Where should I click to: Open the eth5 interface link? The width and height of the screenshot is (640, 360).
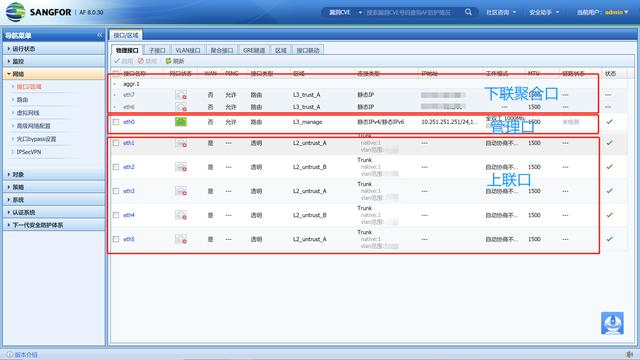(129, 239)
